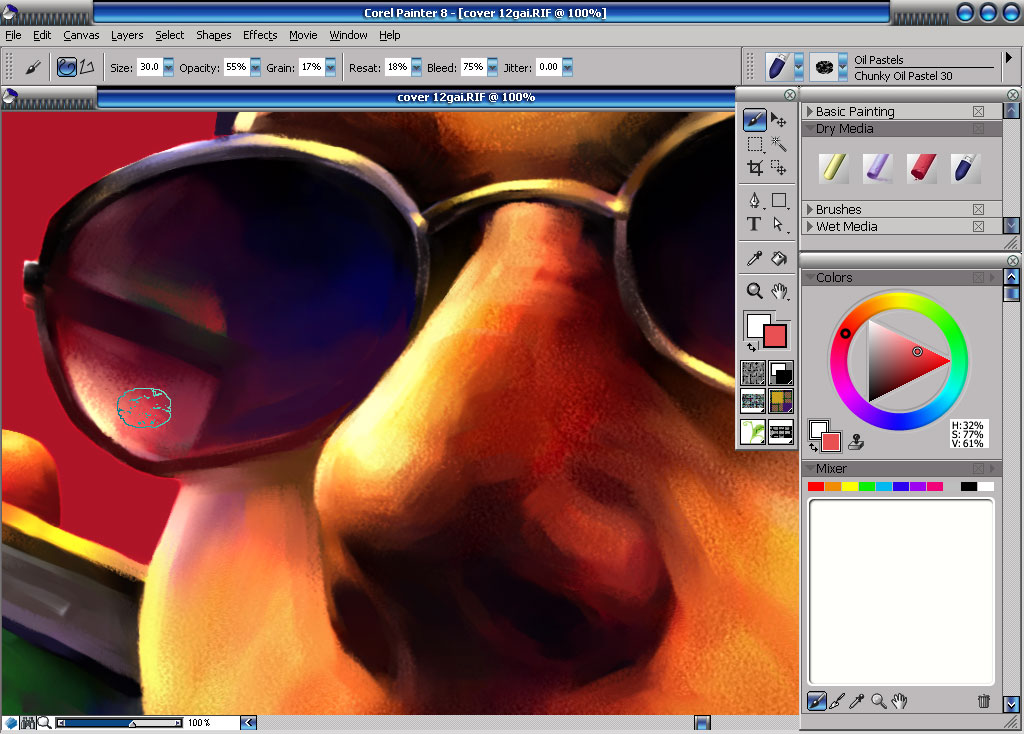Pick the Mixer Sample Color dropper

pyautogui.click(x=857, y=701)
